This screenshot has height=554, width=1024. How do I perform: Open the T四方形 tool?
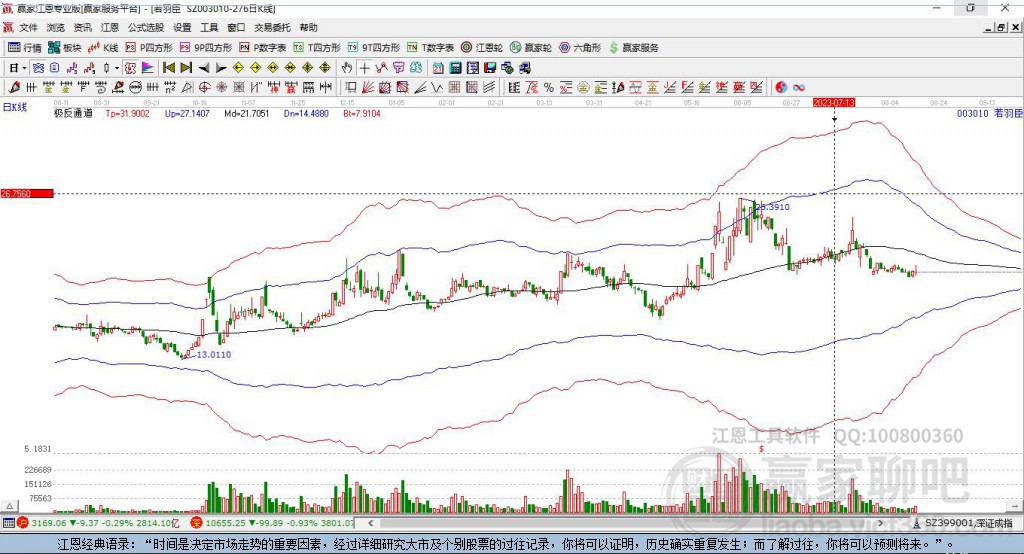(x=317, y=48)
